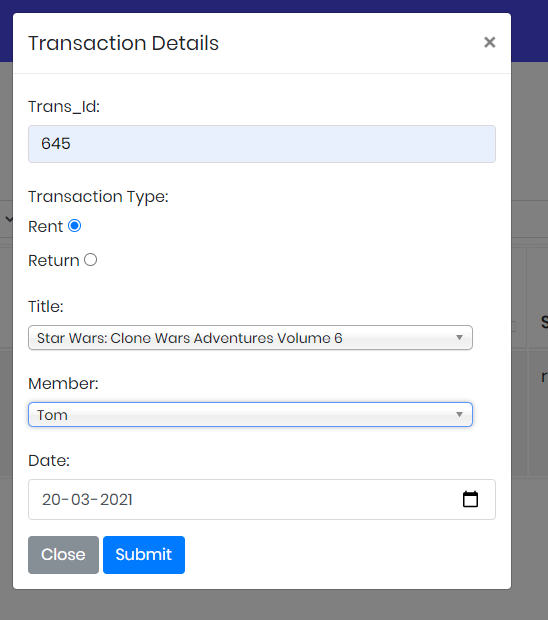
Task: Click the Title: label
Action: (x=46, y=306)
